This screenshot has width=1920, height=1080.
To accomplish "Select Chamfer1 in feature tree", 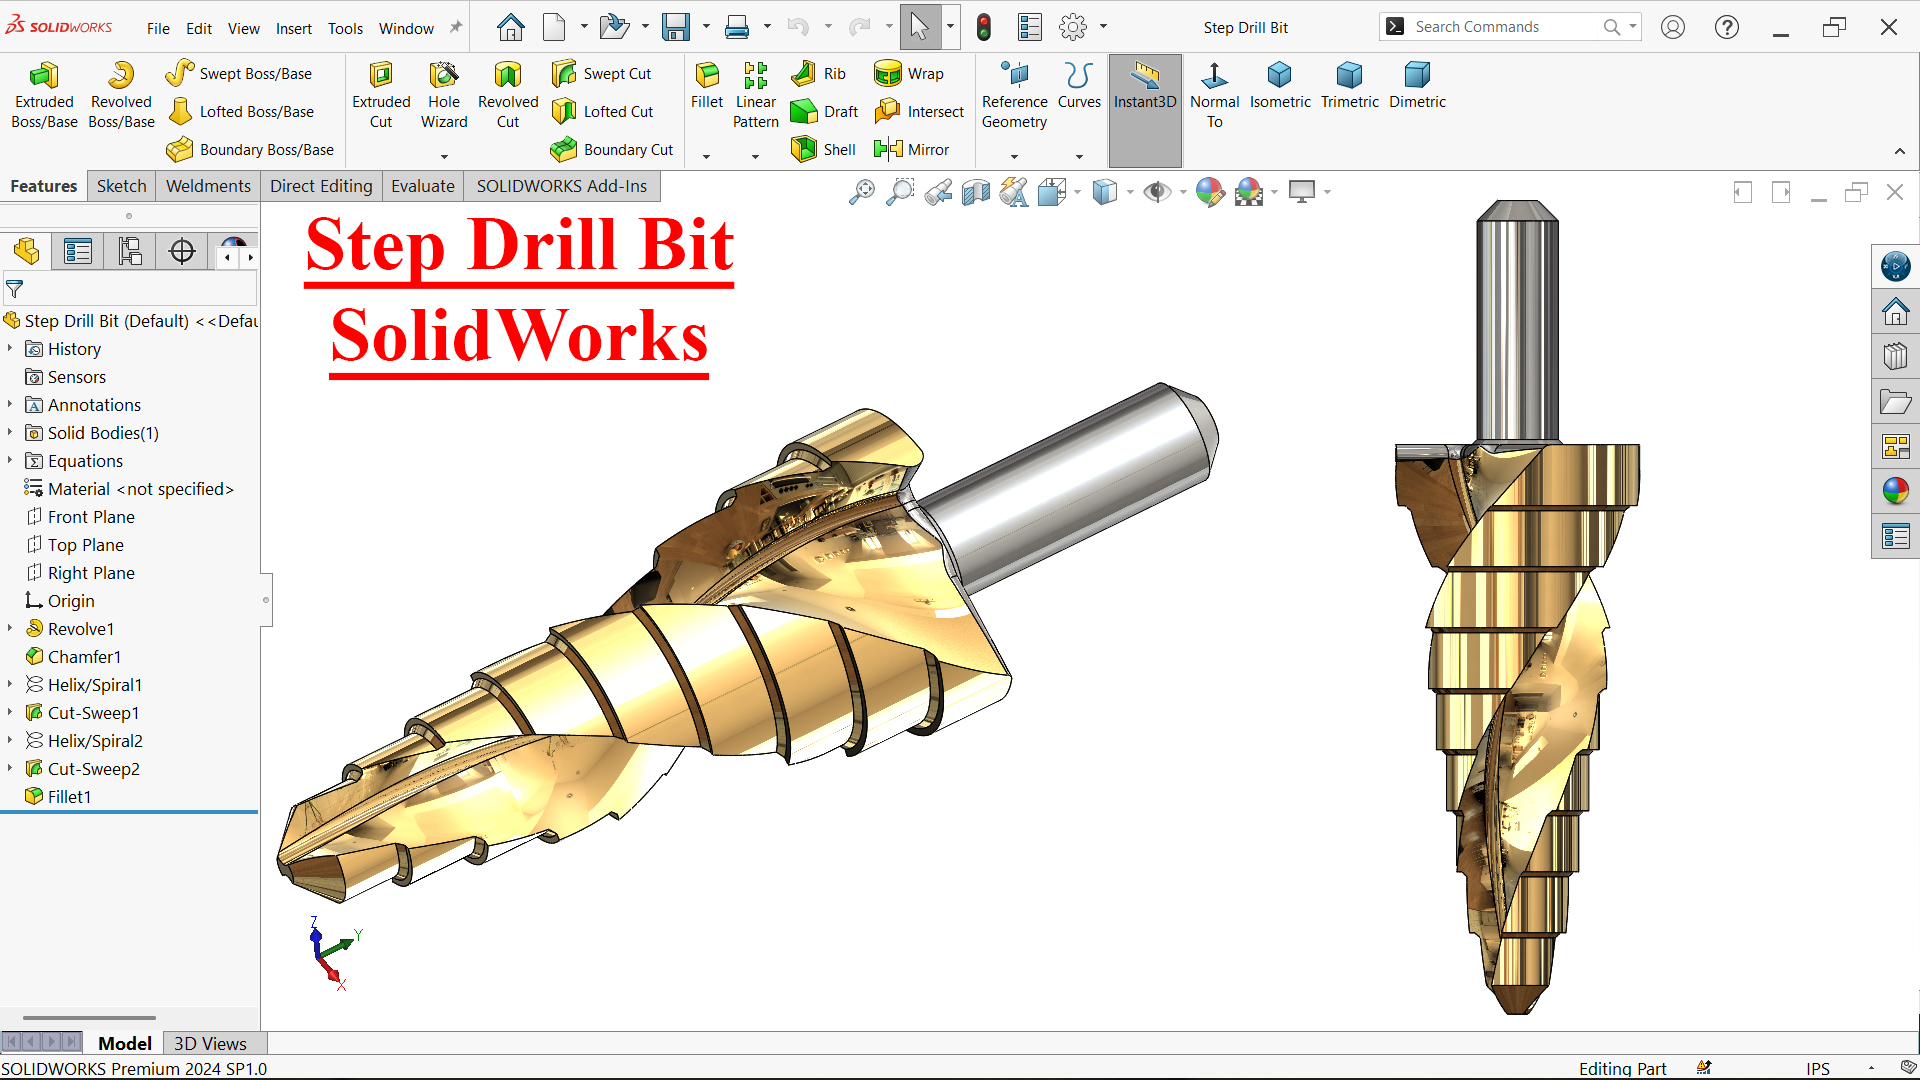I will point(73,656).
